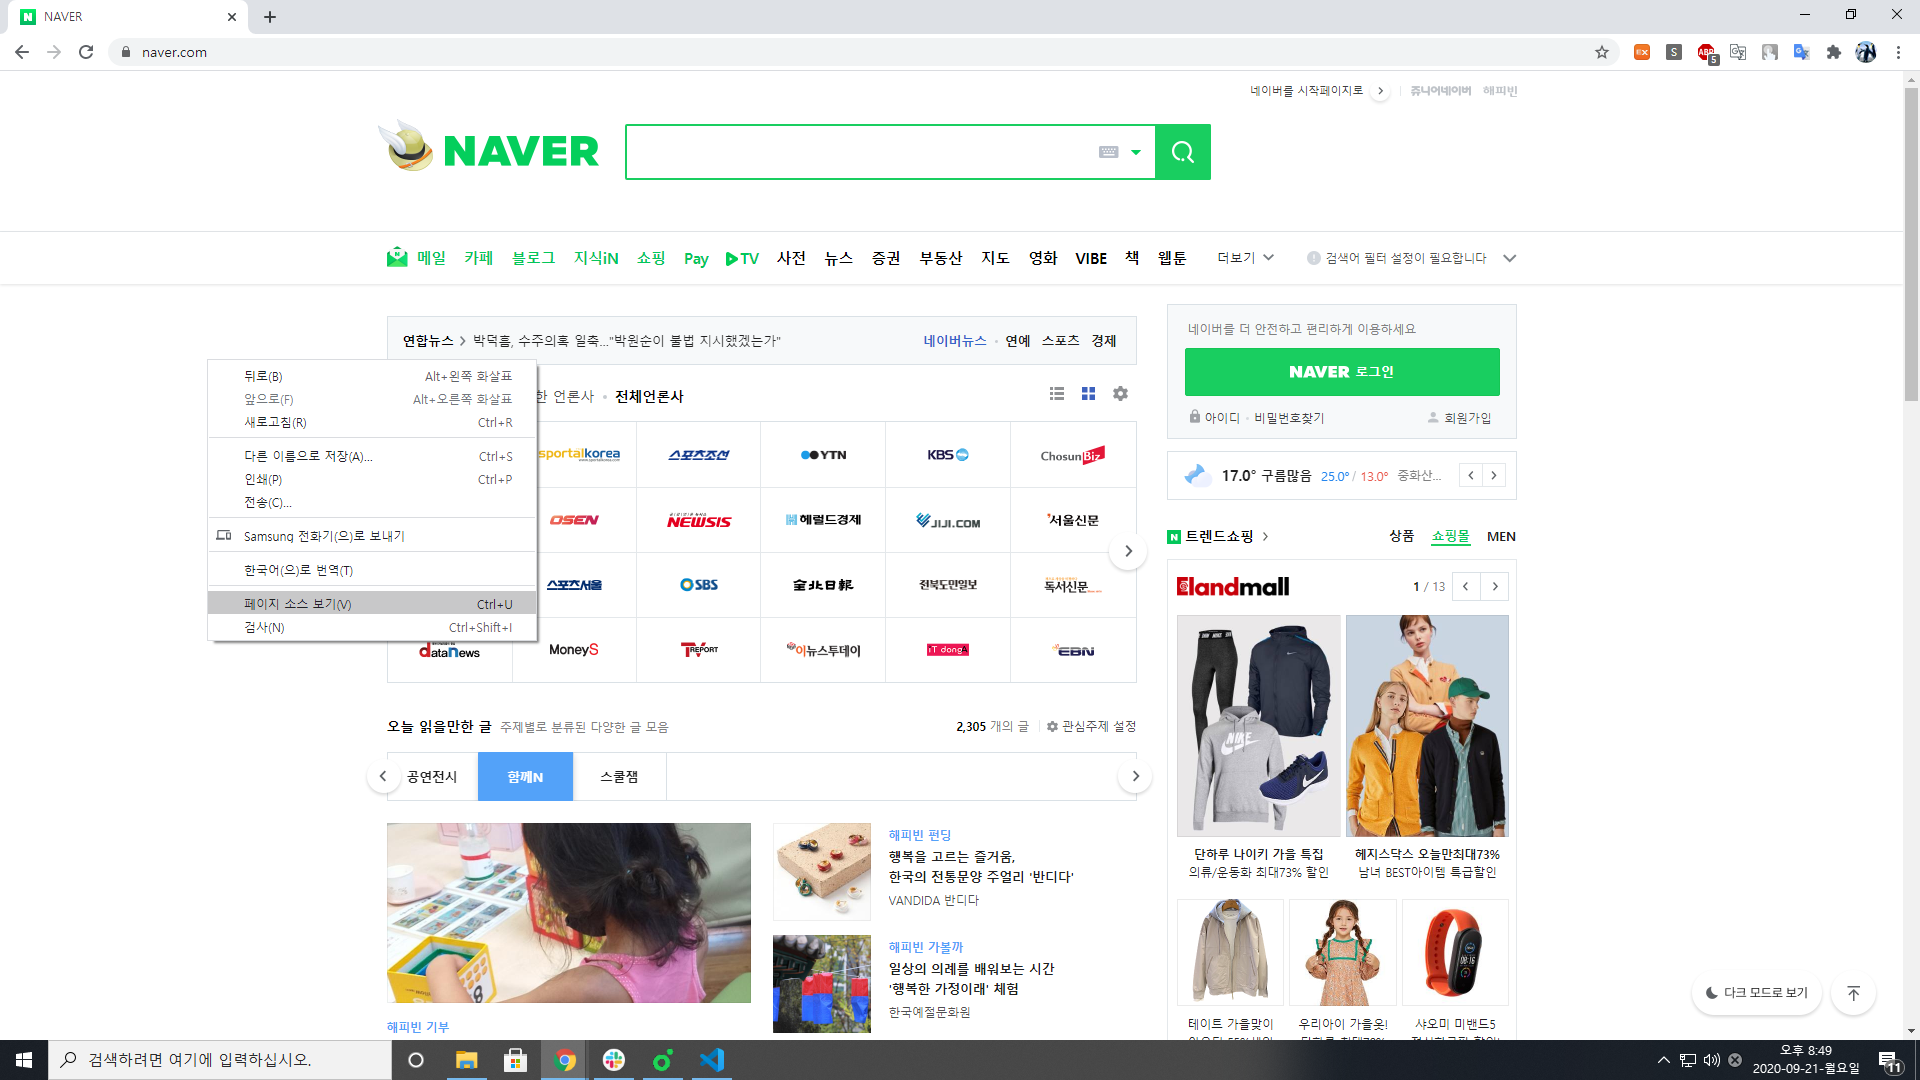Viewport: 1920px width, 1080px height.
Task: Choose Samsung 전화기로 보내기 menu item
Action: (x=372, y=536)
